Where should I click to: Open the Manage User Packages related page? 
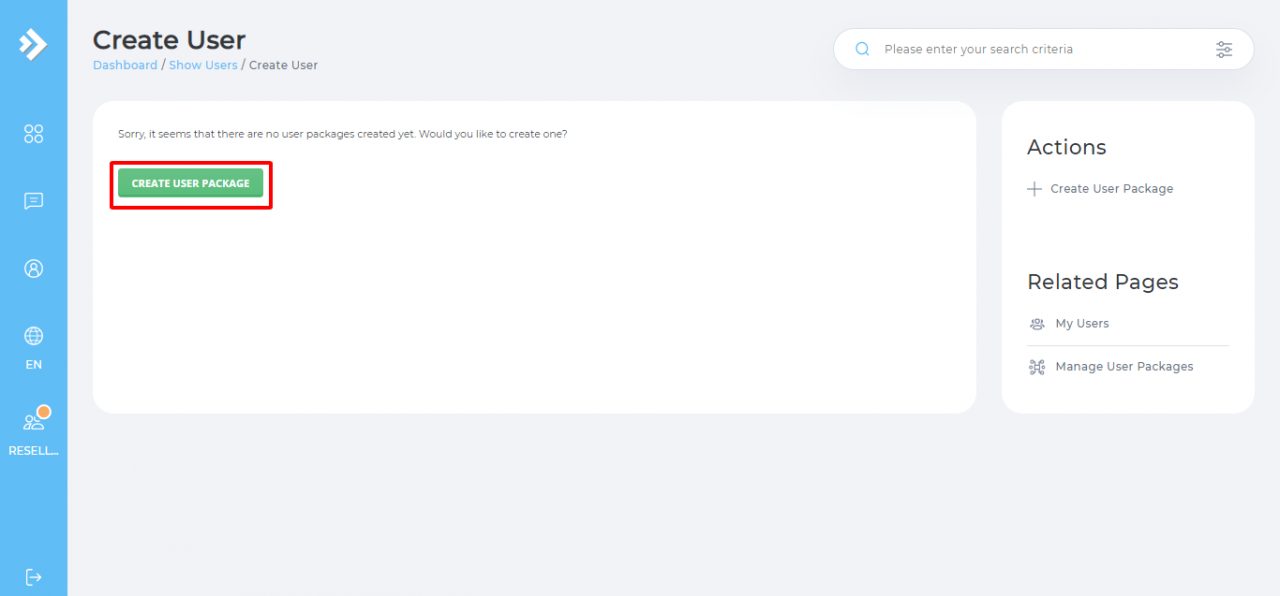tap(1124, 367)
